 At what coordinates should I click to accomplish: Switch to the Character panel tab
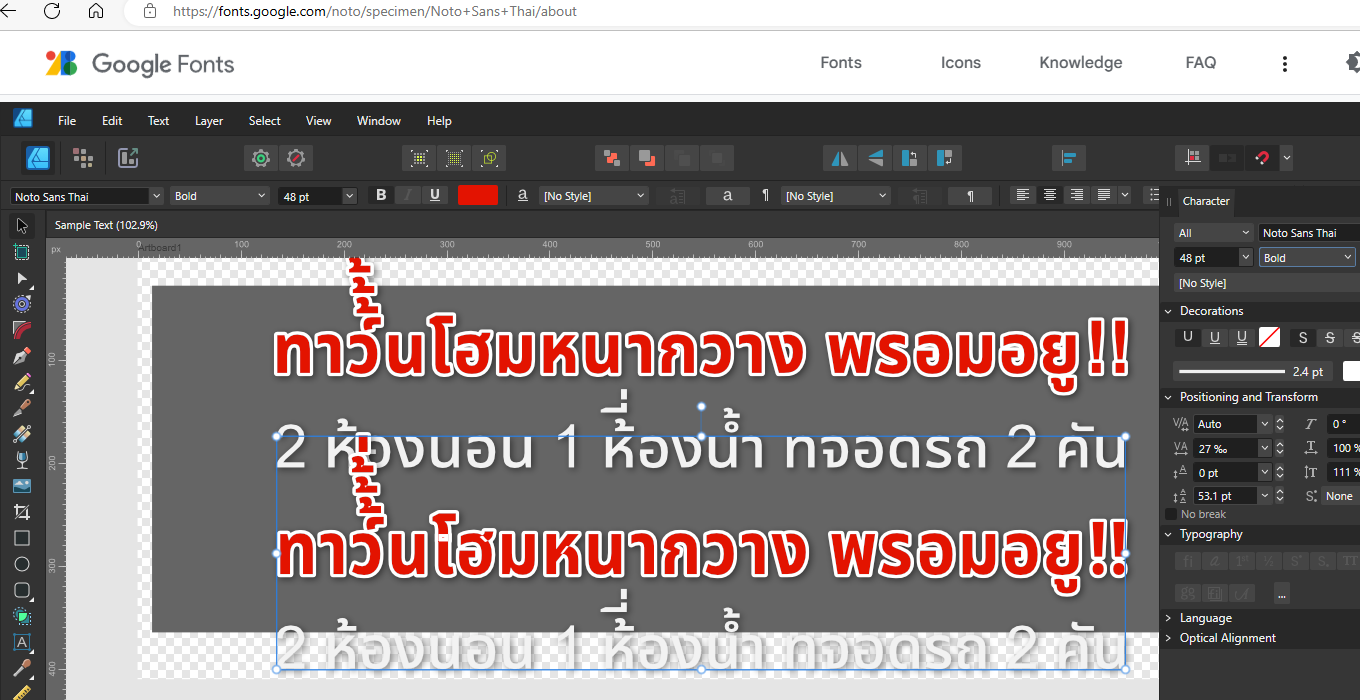1206,201
